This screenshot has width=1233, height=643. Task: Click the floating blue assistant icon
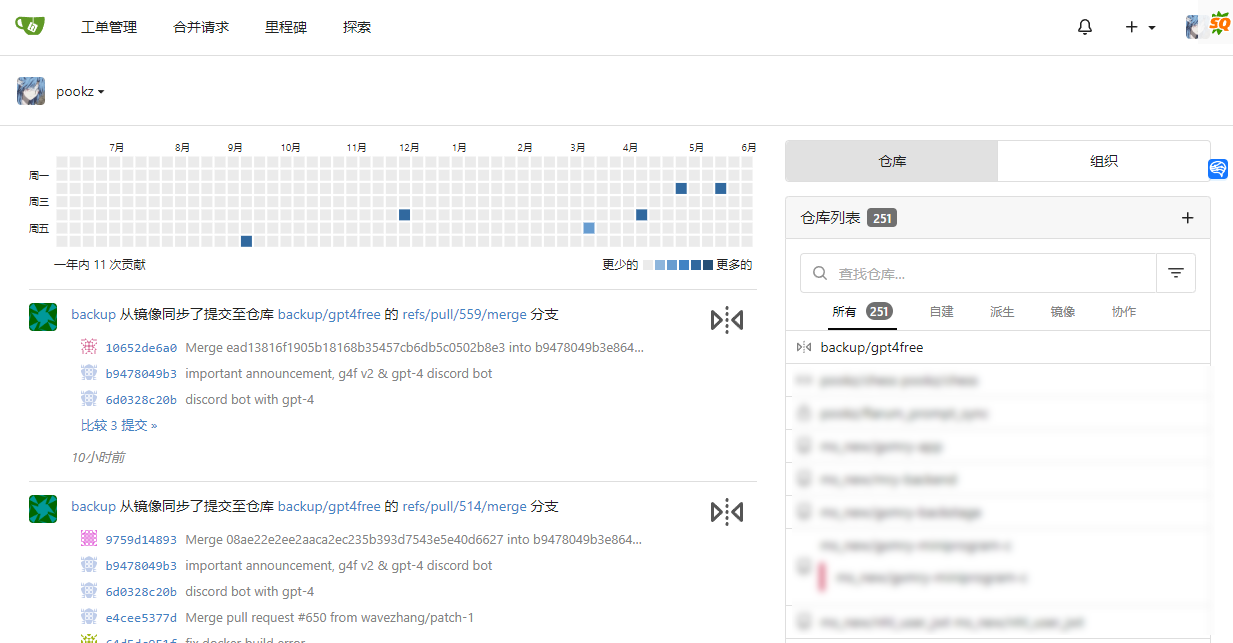pos(1217,169)
